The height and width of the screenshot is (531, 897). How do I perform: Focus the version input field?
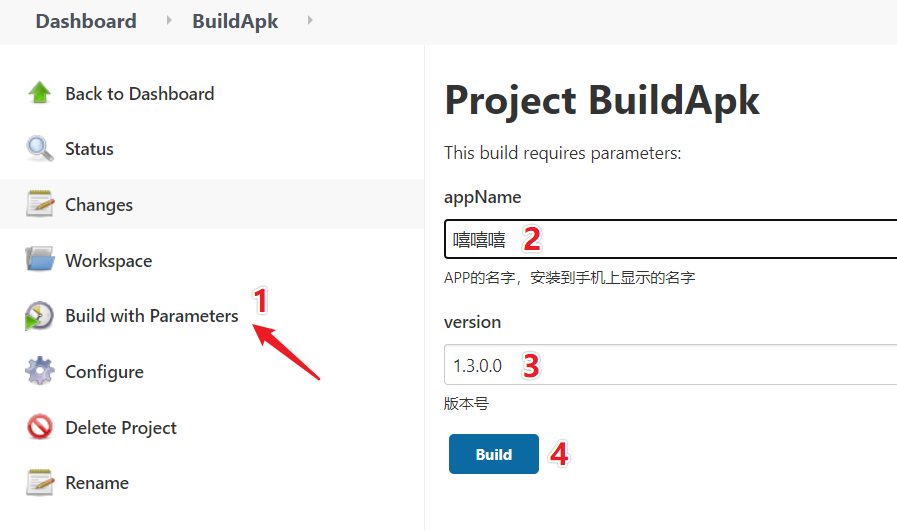click(670, 365)
